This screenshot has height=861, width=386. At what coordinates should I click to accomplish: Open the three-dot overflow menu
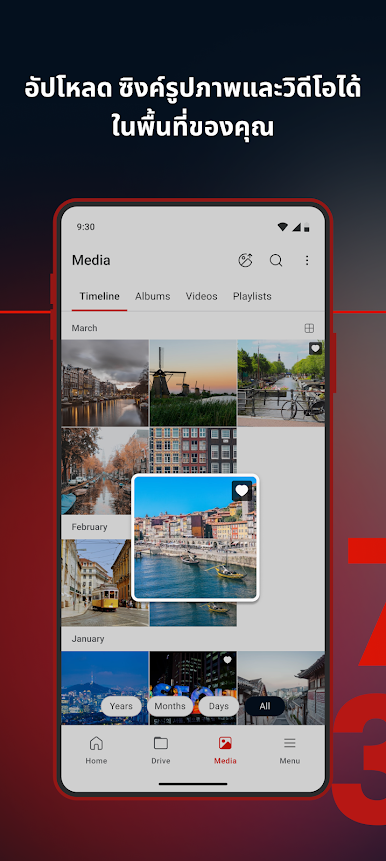pyautogui.click(x=307, y=260)
